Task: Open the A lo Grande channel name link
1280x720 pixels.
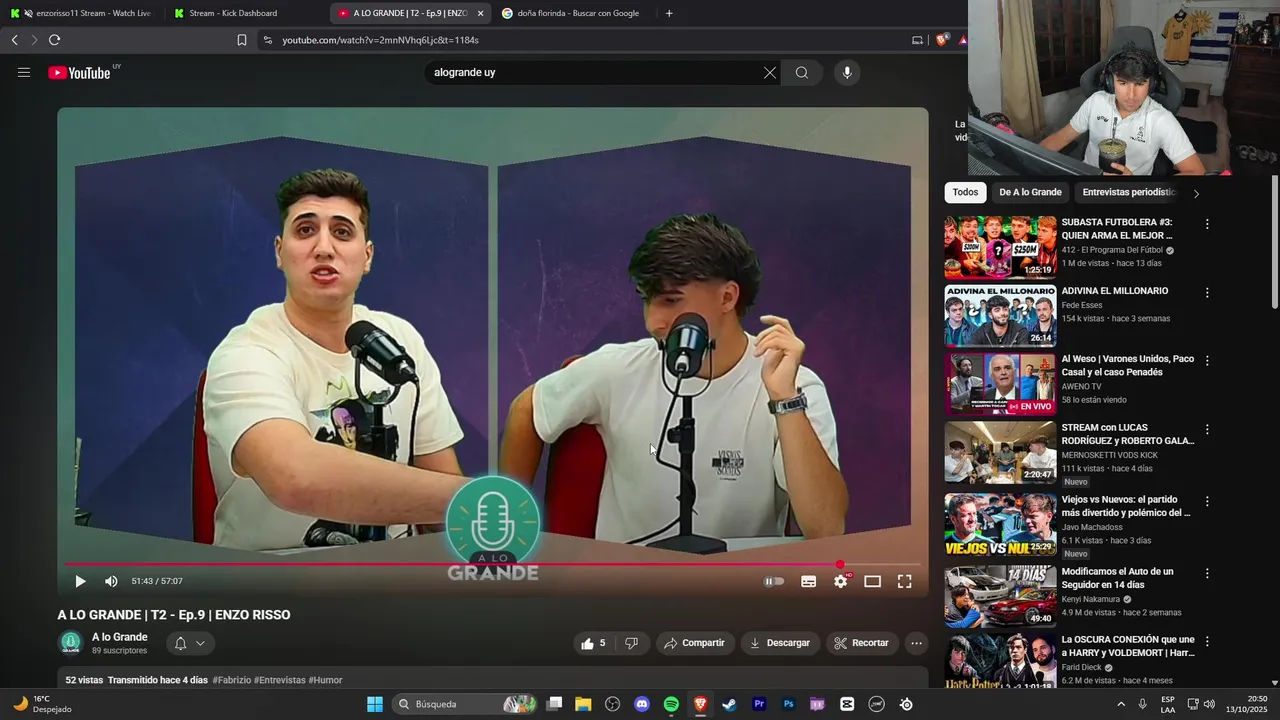Action: pyautogui.click(x=120, y=637)
